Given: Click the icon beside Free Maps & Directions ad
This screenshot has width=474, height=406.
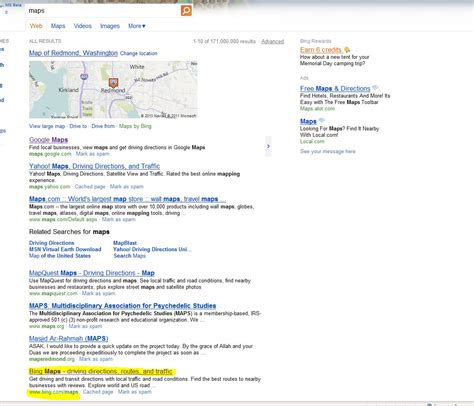Looking at the screenshot, I should 375,88.
